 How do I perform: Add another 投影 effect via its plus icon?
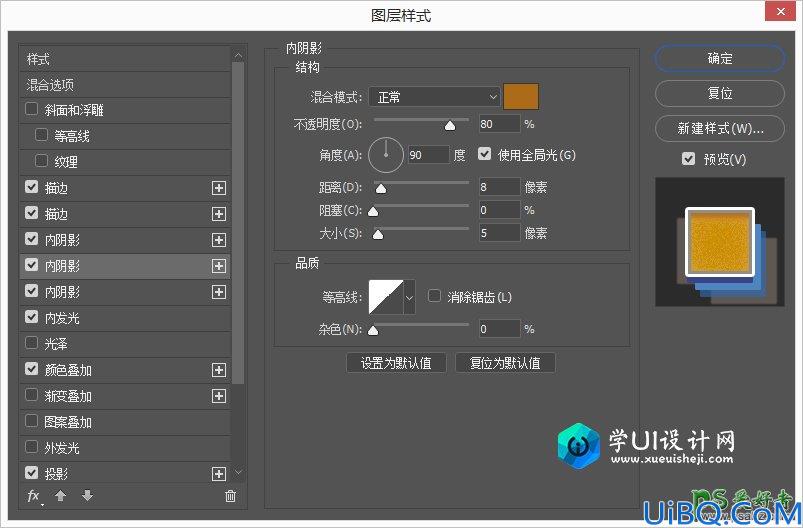(x=219, y=474)
